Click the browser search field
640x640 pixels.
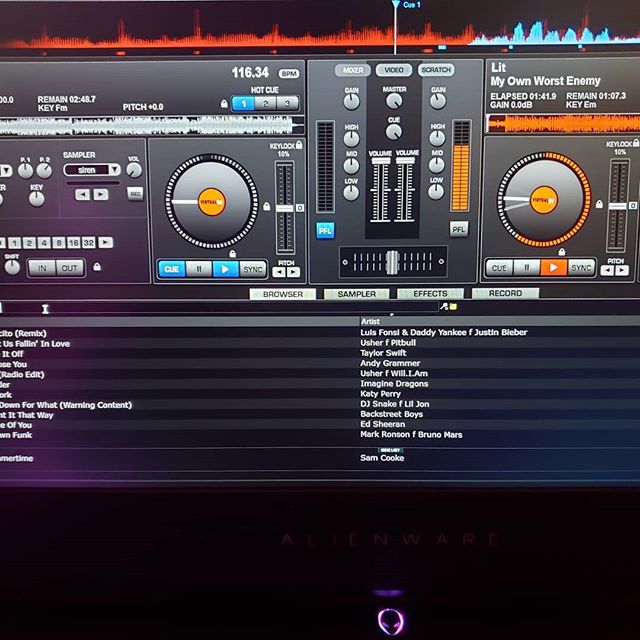tap(220, 308)
